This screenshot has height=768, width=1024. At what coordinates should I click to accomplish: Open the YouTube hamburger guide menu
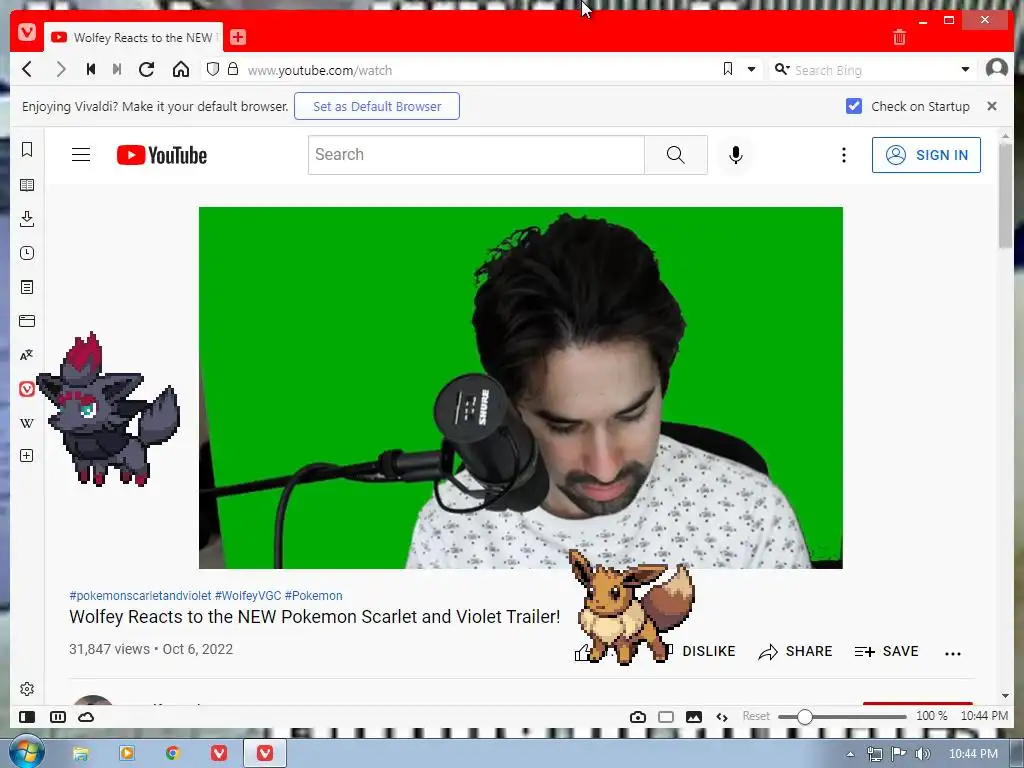[x=81, y=155]
